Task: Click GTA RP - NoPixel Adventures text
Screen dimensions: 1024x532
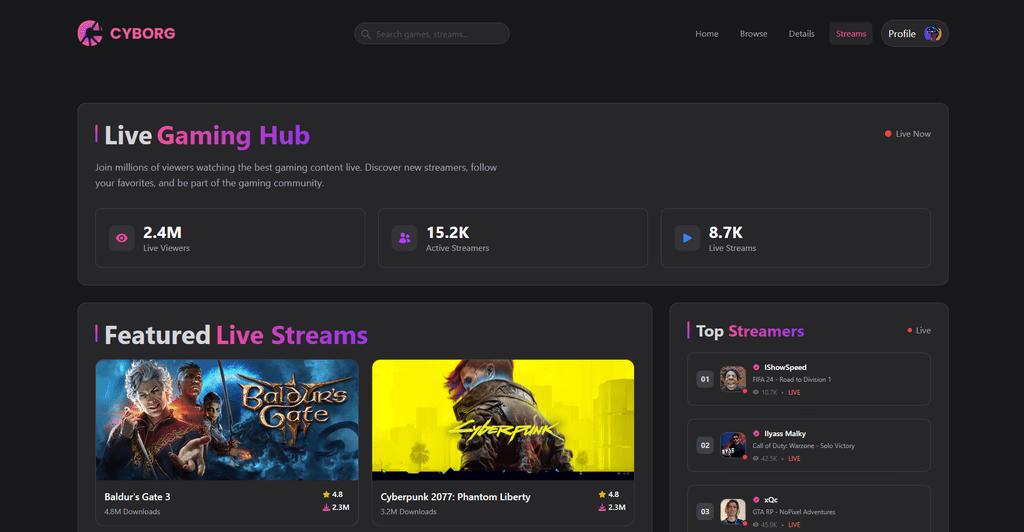Action: point(793,512)
